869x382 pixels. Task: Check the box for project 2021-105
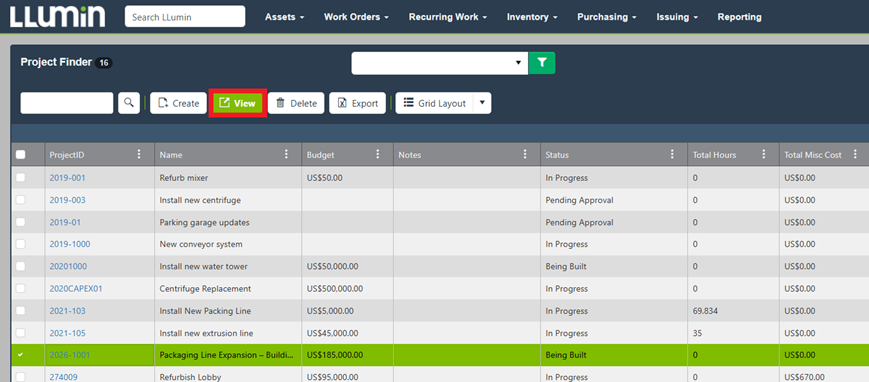point(21,333)
